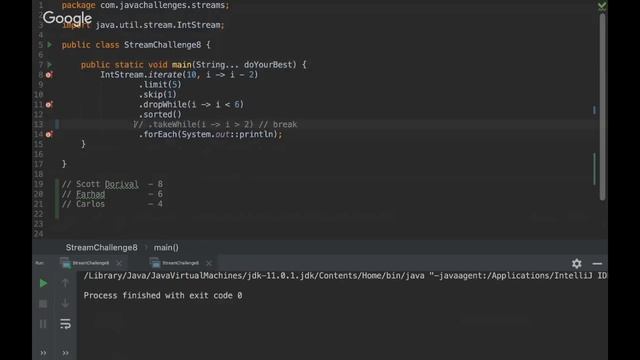Click '.sorted()' in the editor
The height and width of the screenshot is (360, 640).
(160, 115)
